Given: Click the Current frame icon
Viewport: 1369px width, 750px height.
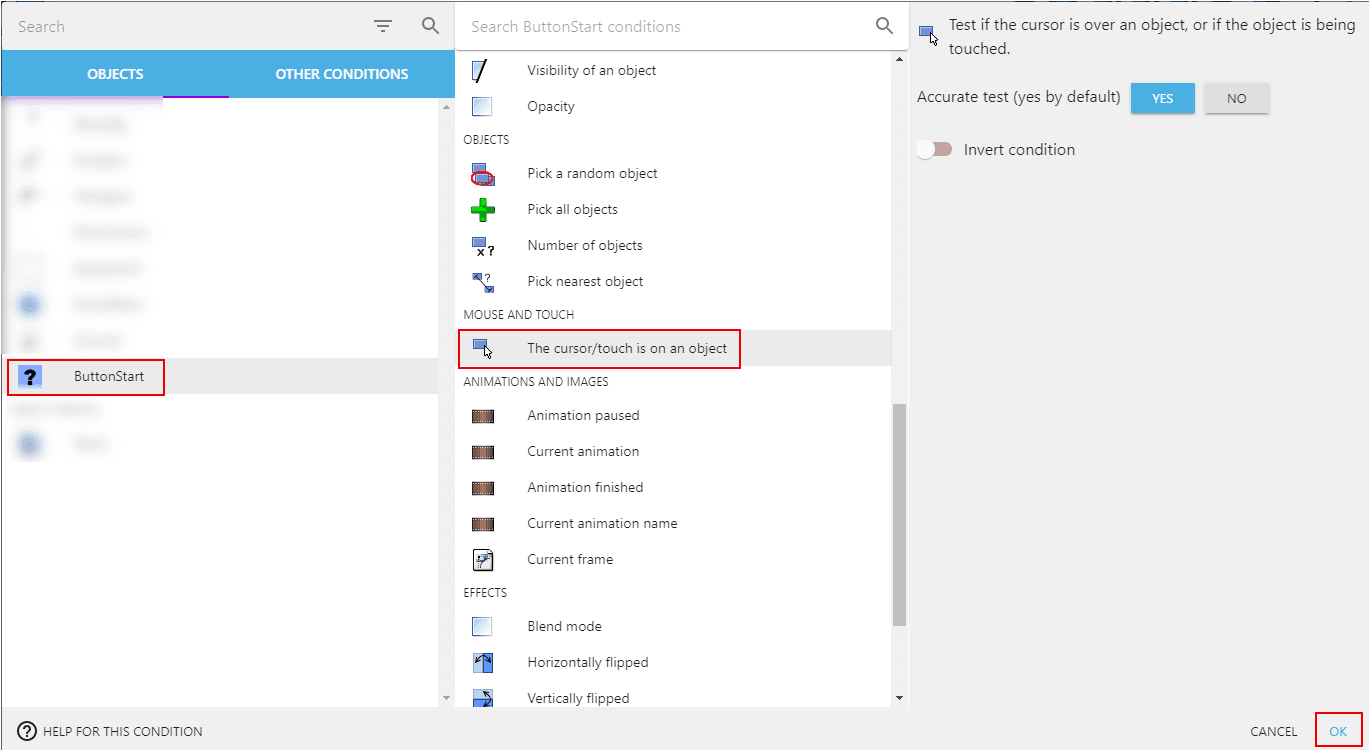Looking at the screenshot, I should click(483, 560).
